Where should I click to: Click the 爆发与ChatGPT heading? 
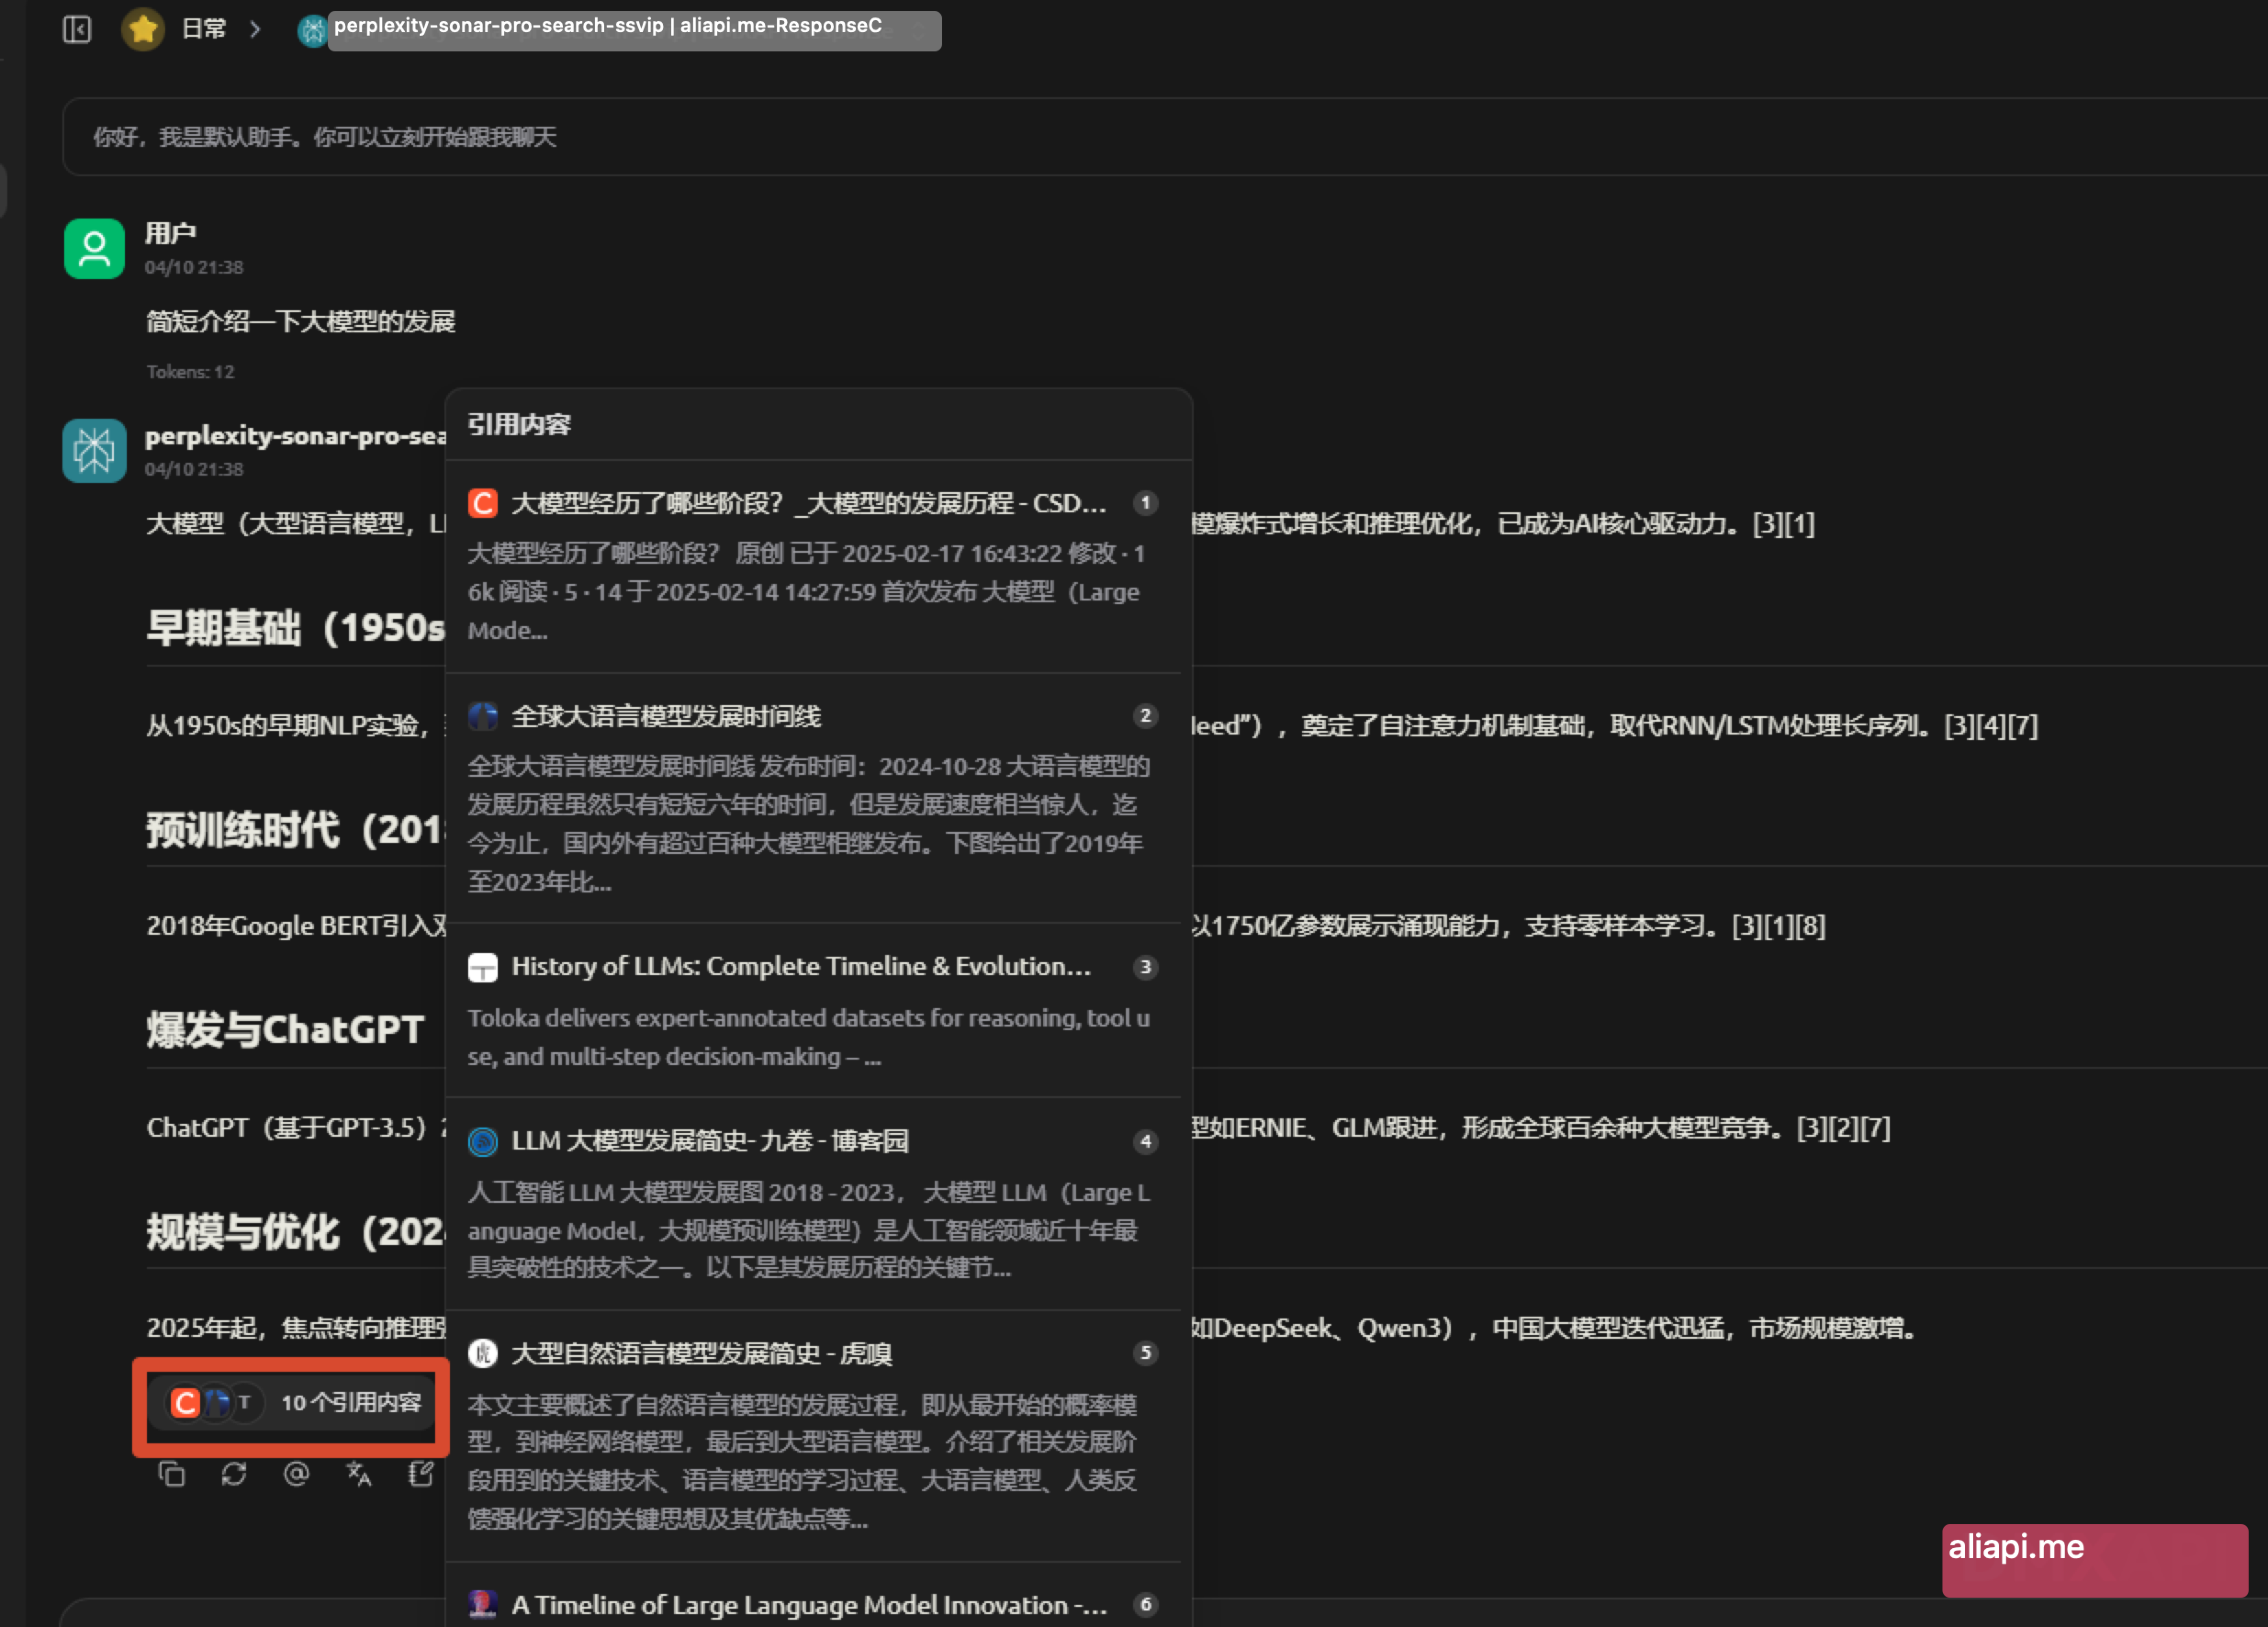[285, 1030]
